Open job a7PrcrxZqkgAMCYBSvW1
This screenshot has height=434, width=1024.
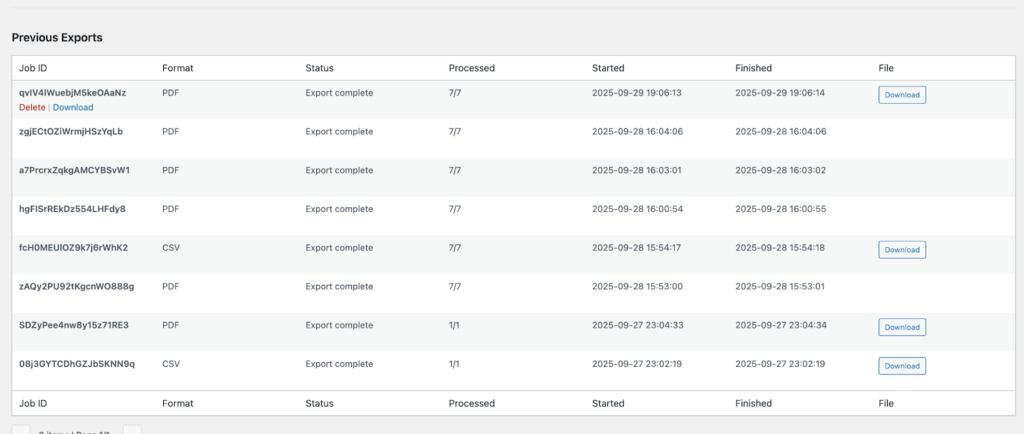(74, 170)
